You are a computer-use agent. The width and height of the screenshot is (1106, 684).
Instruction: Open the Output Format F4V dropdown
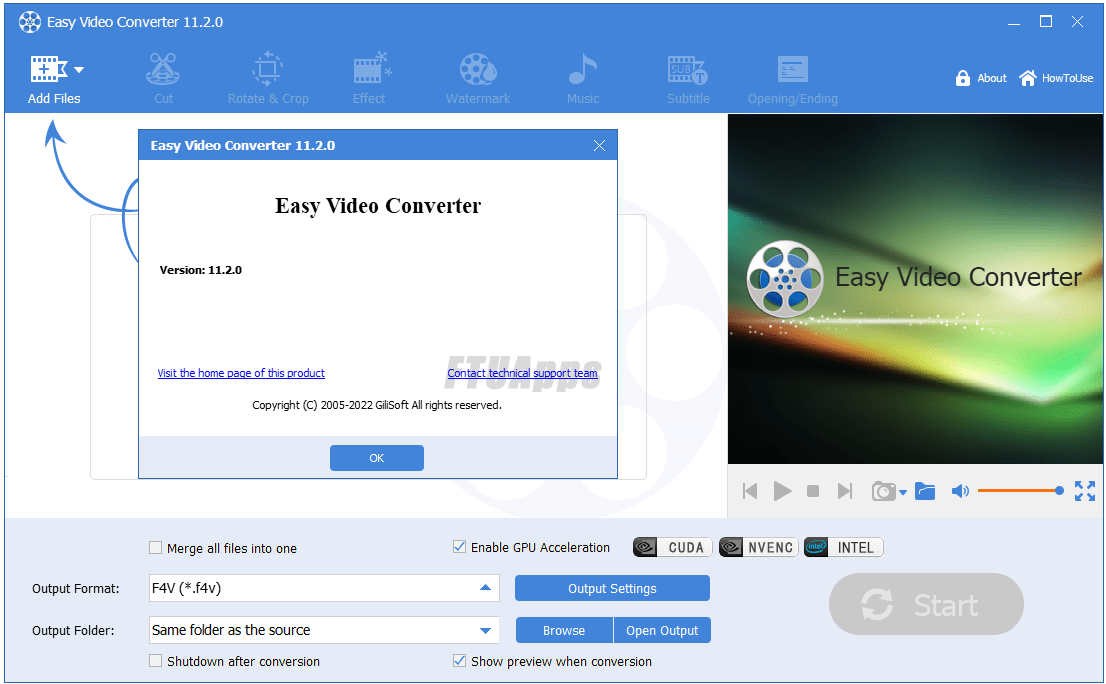point(324,588)
